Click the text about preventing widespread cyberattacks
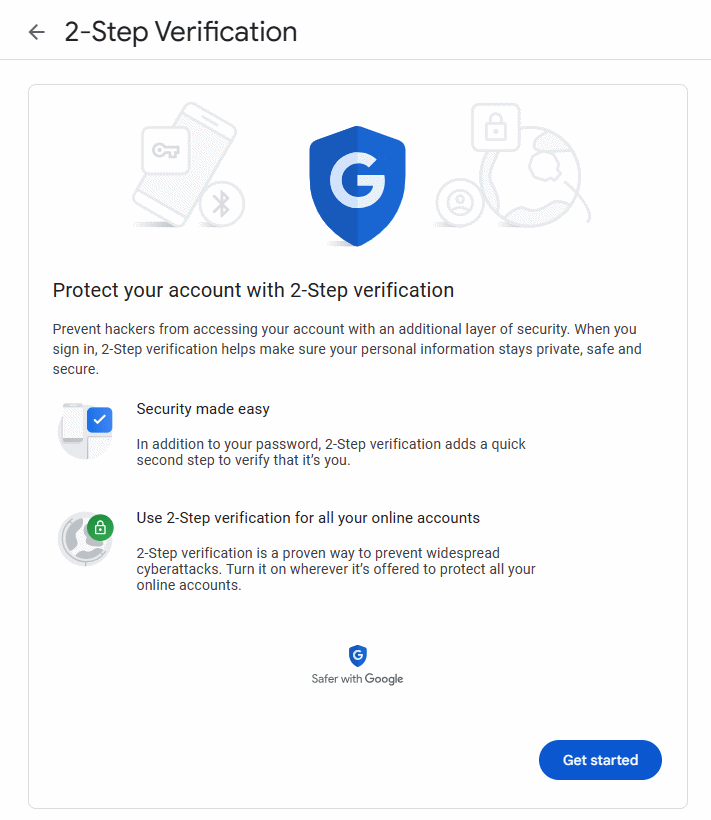Viewport: 711px width, 820px height. click(336, 569)
